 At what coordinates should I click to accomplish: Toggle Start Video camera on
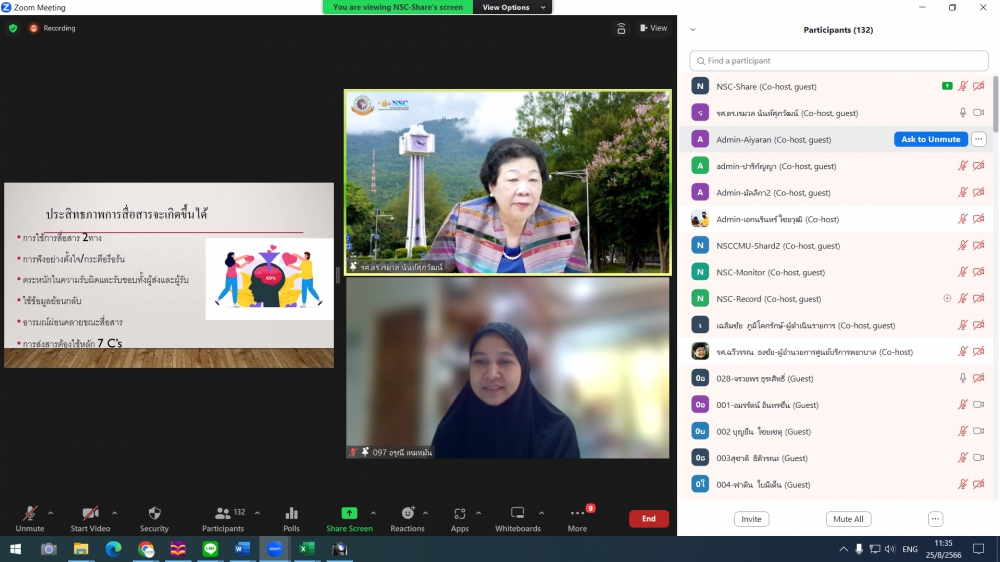pyautogui.click(x=90, y=518)
